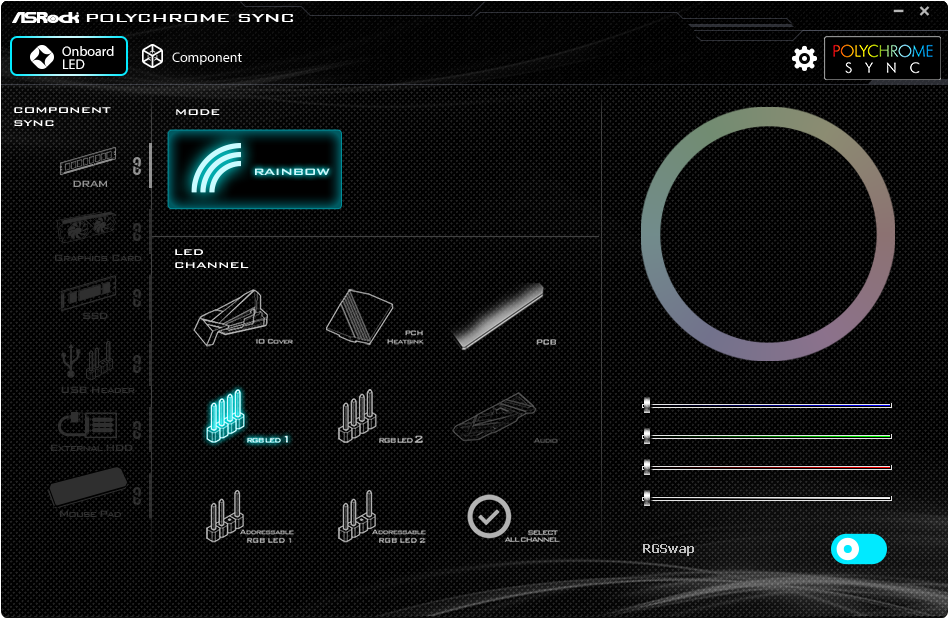Select the RGB LED 2 header
Screen dimensions: 950x620
tap(379, 416)
